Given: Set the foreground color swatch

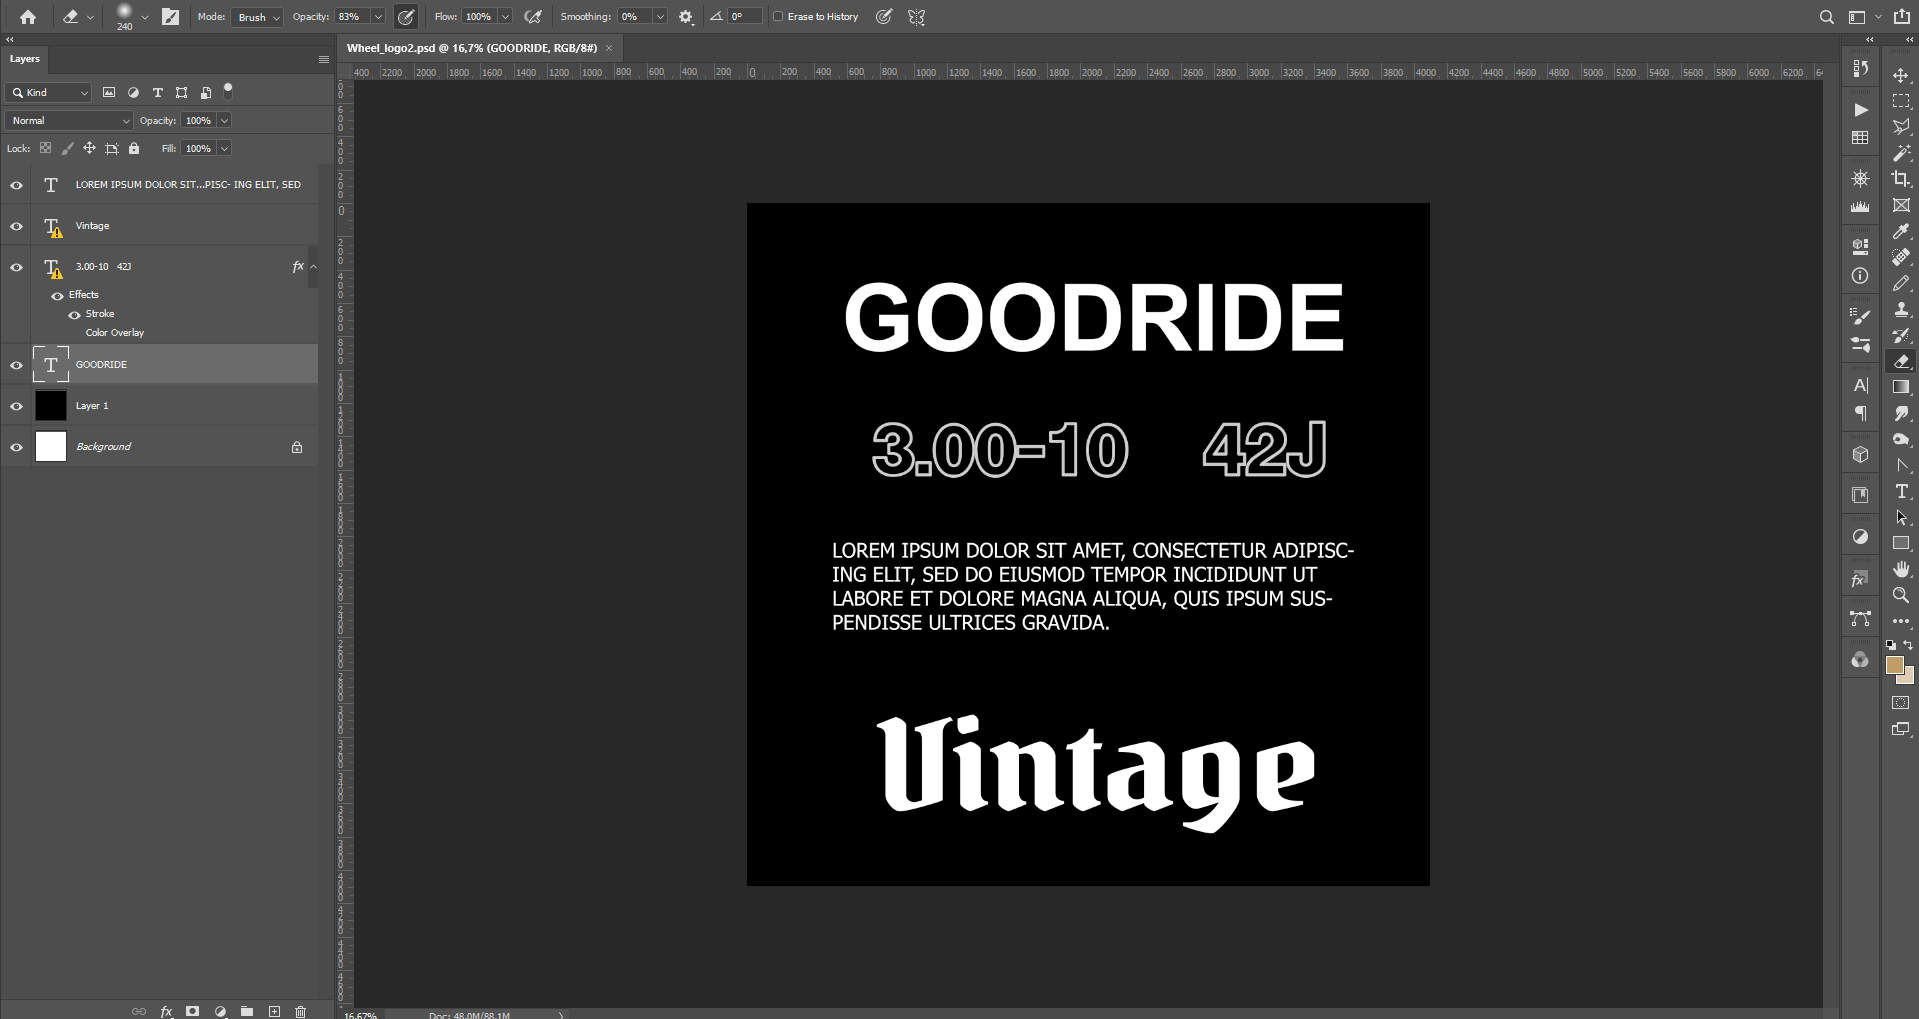Looking at the screenshot, I should point(1894,665).
